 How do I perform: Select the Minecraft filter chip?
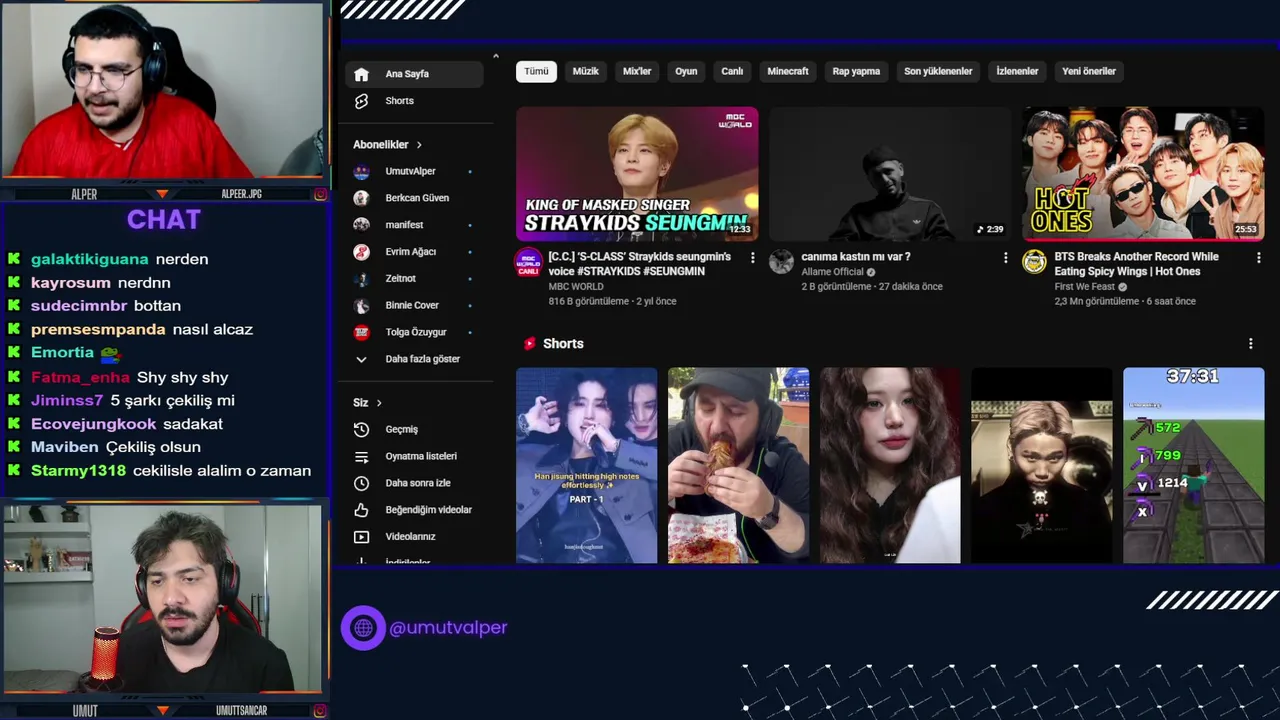788,71
